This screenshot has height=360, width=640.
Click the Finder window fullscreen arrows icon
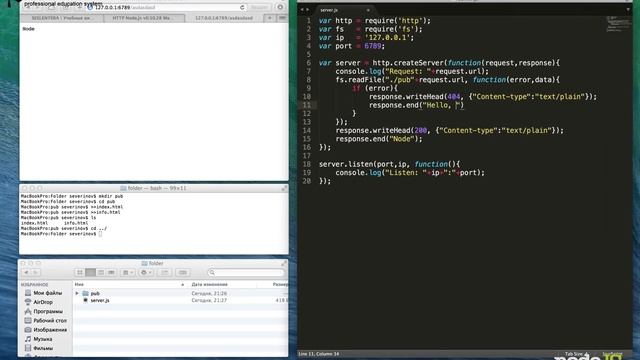tap(284, 263)
